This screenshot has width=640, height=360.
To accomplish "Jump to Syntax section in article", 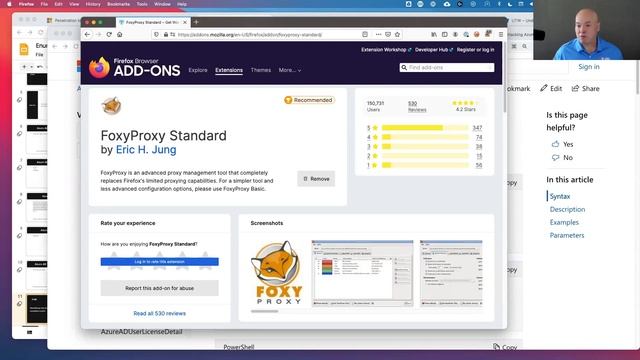I will 560,196.
